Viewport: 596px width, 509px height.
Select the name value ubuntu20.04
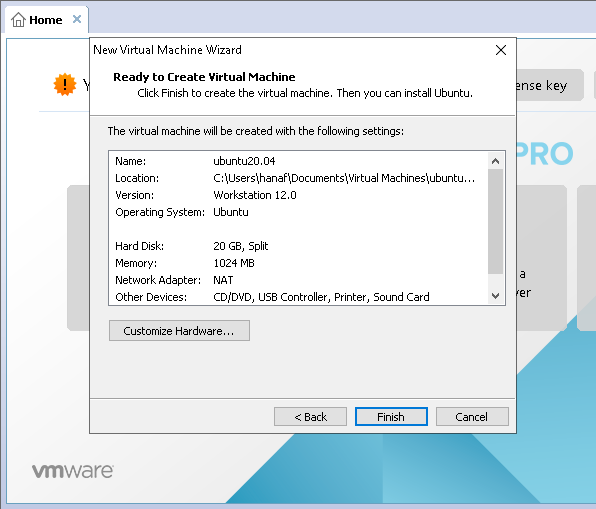tap(244, 161)
